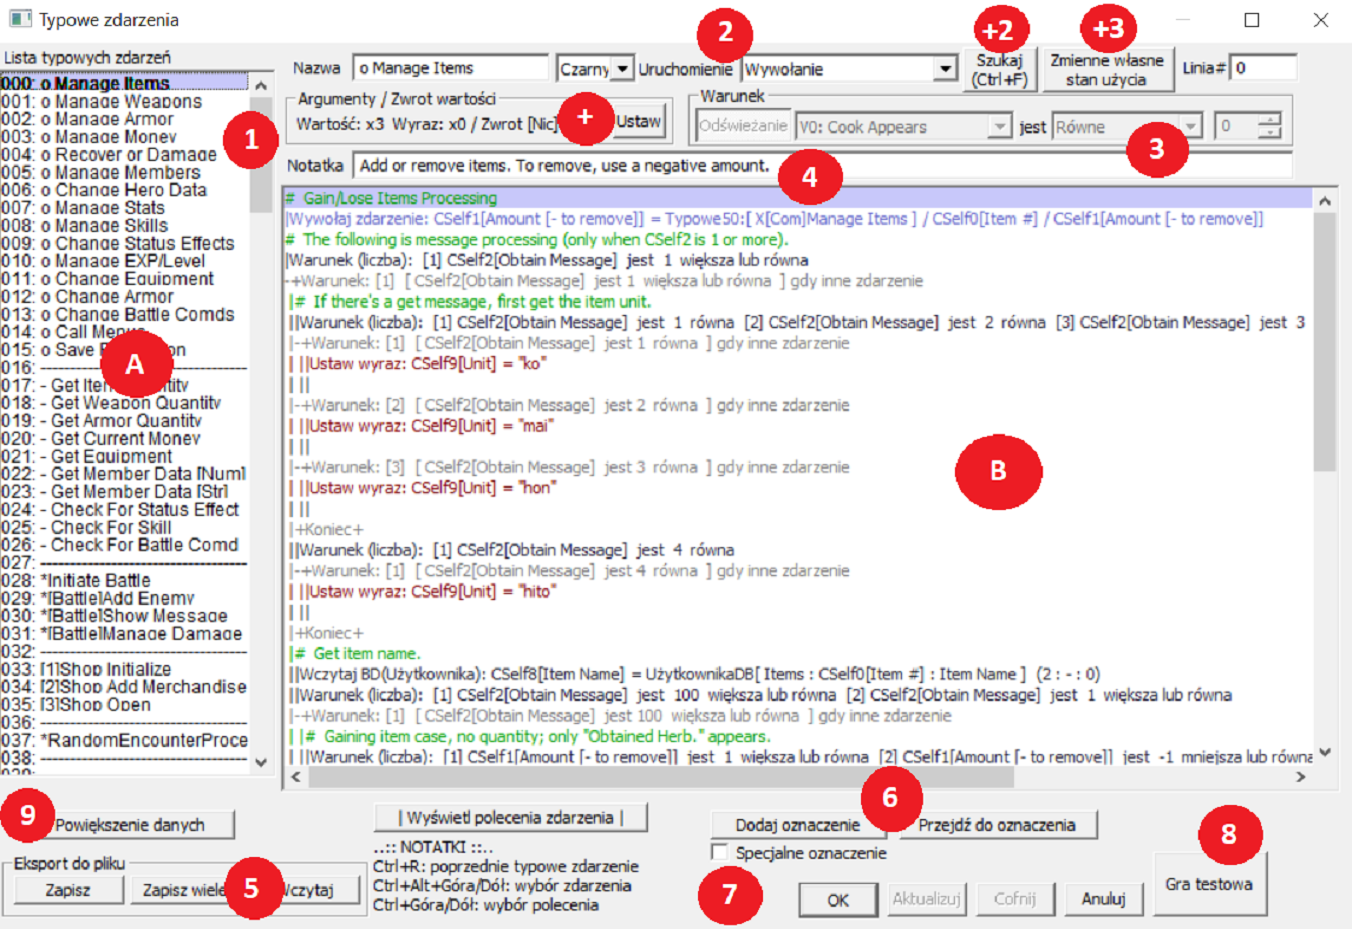Click Wyświetl polecenia zdarzenia button
This screenshot has width=1352, height=929.
point(510,818)
